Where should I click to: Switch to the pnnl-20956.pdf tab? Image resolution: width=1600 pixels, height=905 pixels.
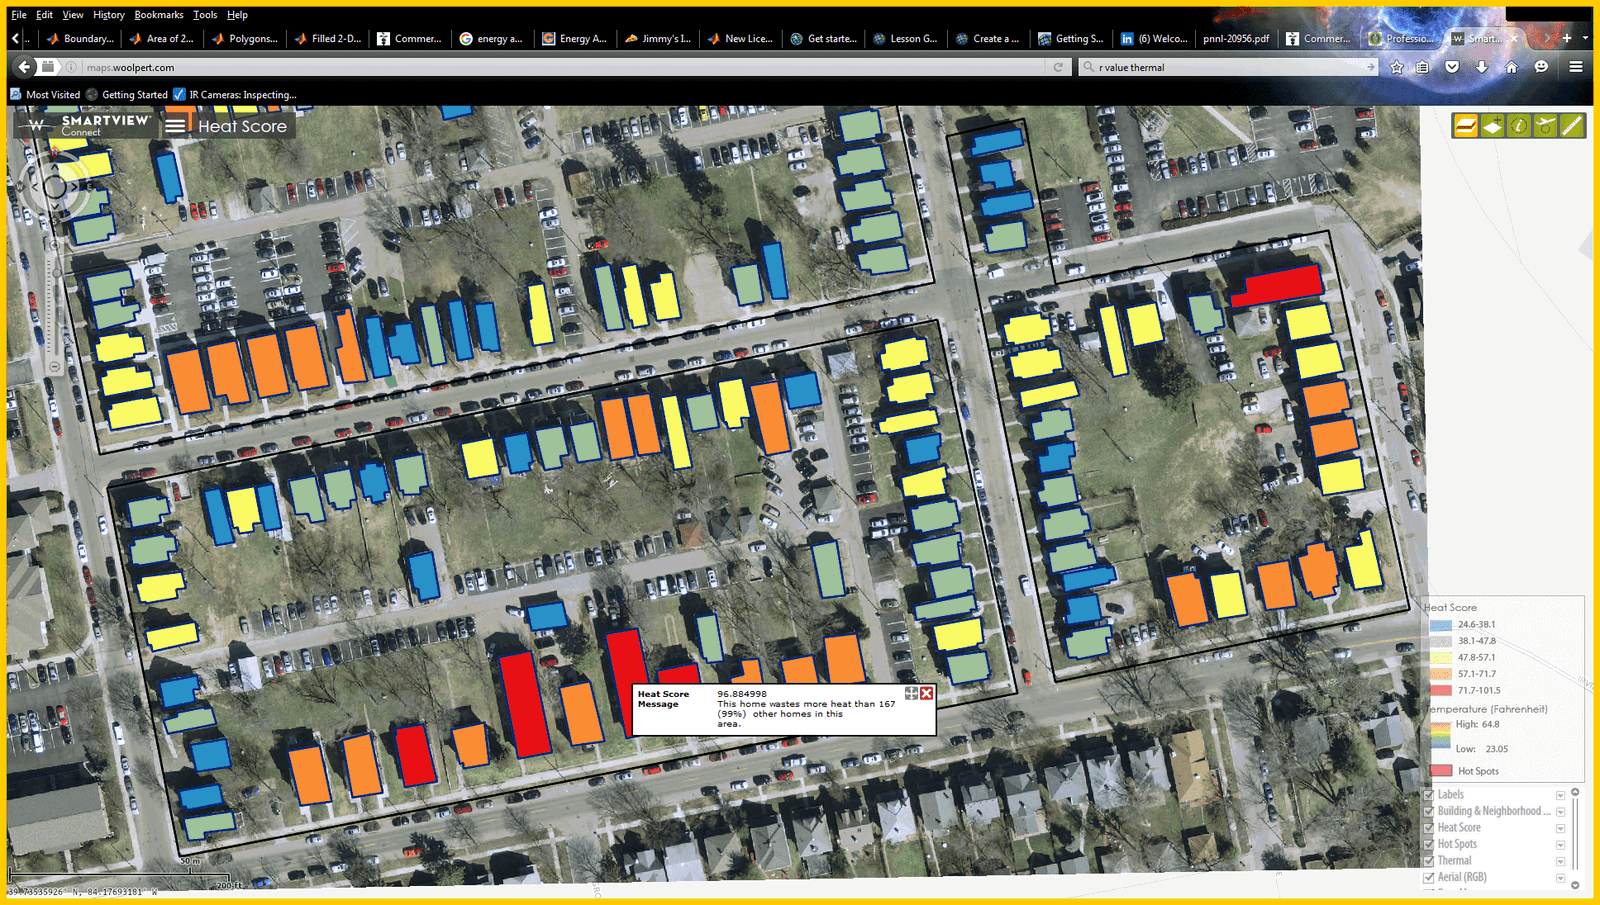pos(1236,39)
